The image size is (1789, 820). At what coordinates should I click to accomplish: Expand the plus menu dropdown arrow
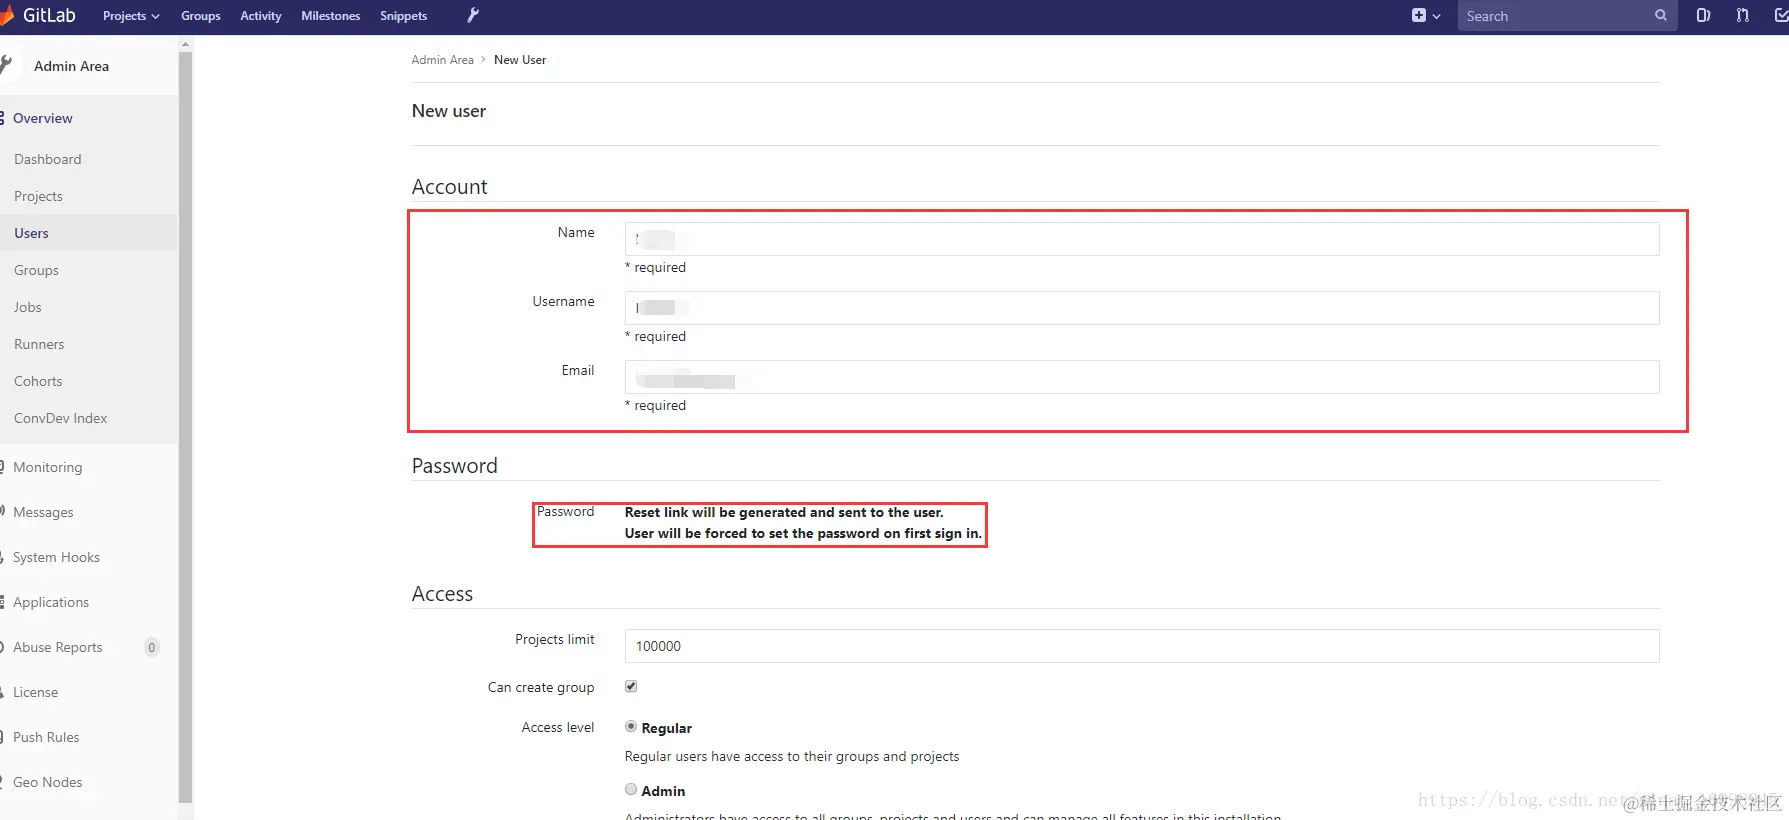[x=1437, y=16]
